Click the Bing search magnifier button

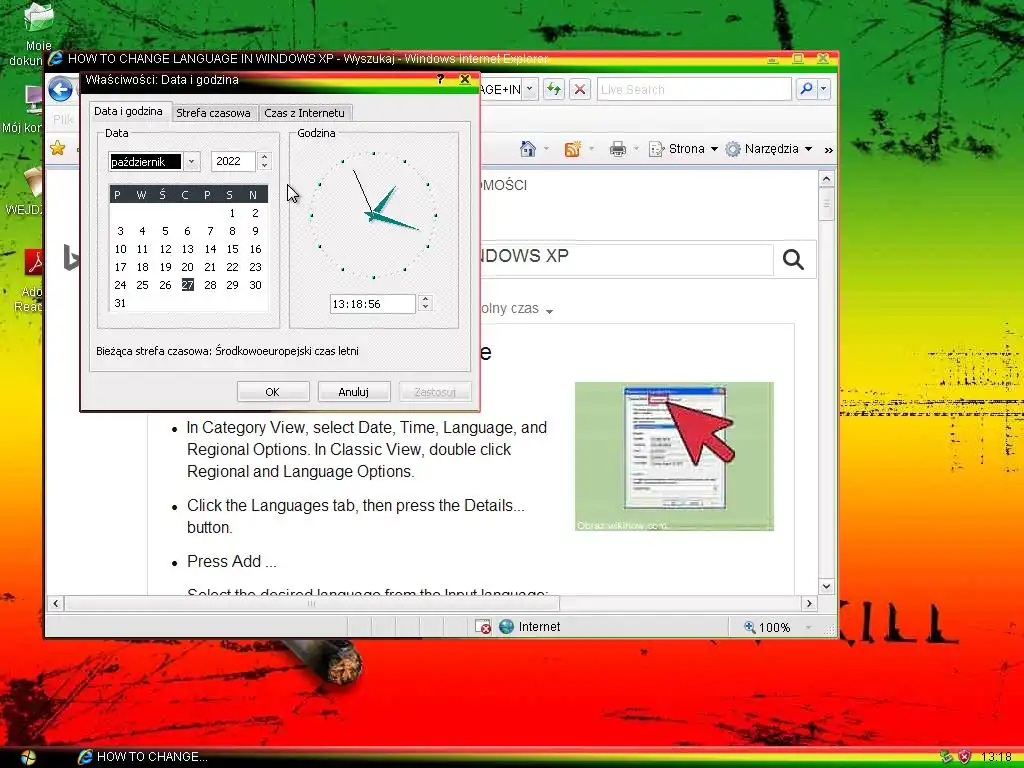click(793, 259)
